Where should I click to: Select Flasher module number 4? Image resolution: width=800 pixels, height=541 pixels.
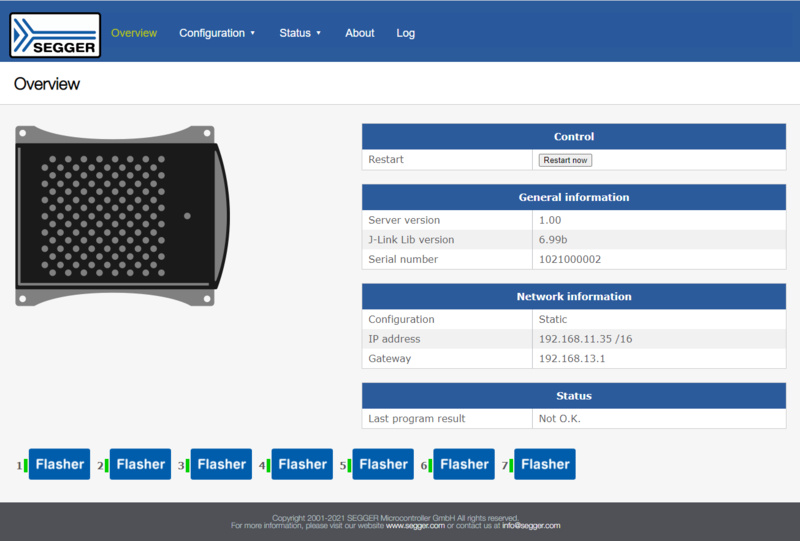(x=302, y=464)
